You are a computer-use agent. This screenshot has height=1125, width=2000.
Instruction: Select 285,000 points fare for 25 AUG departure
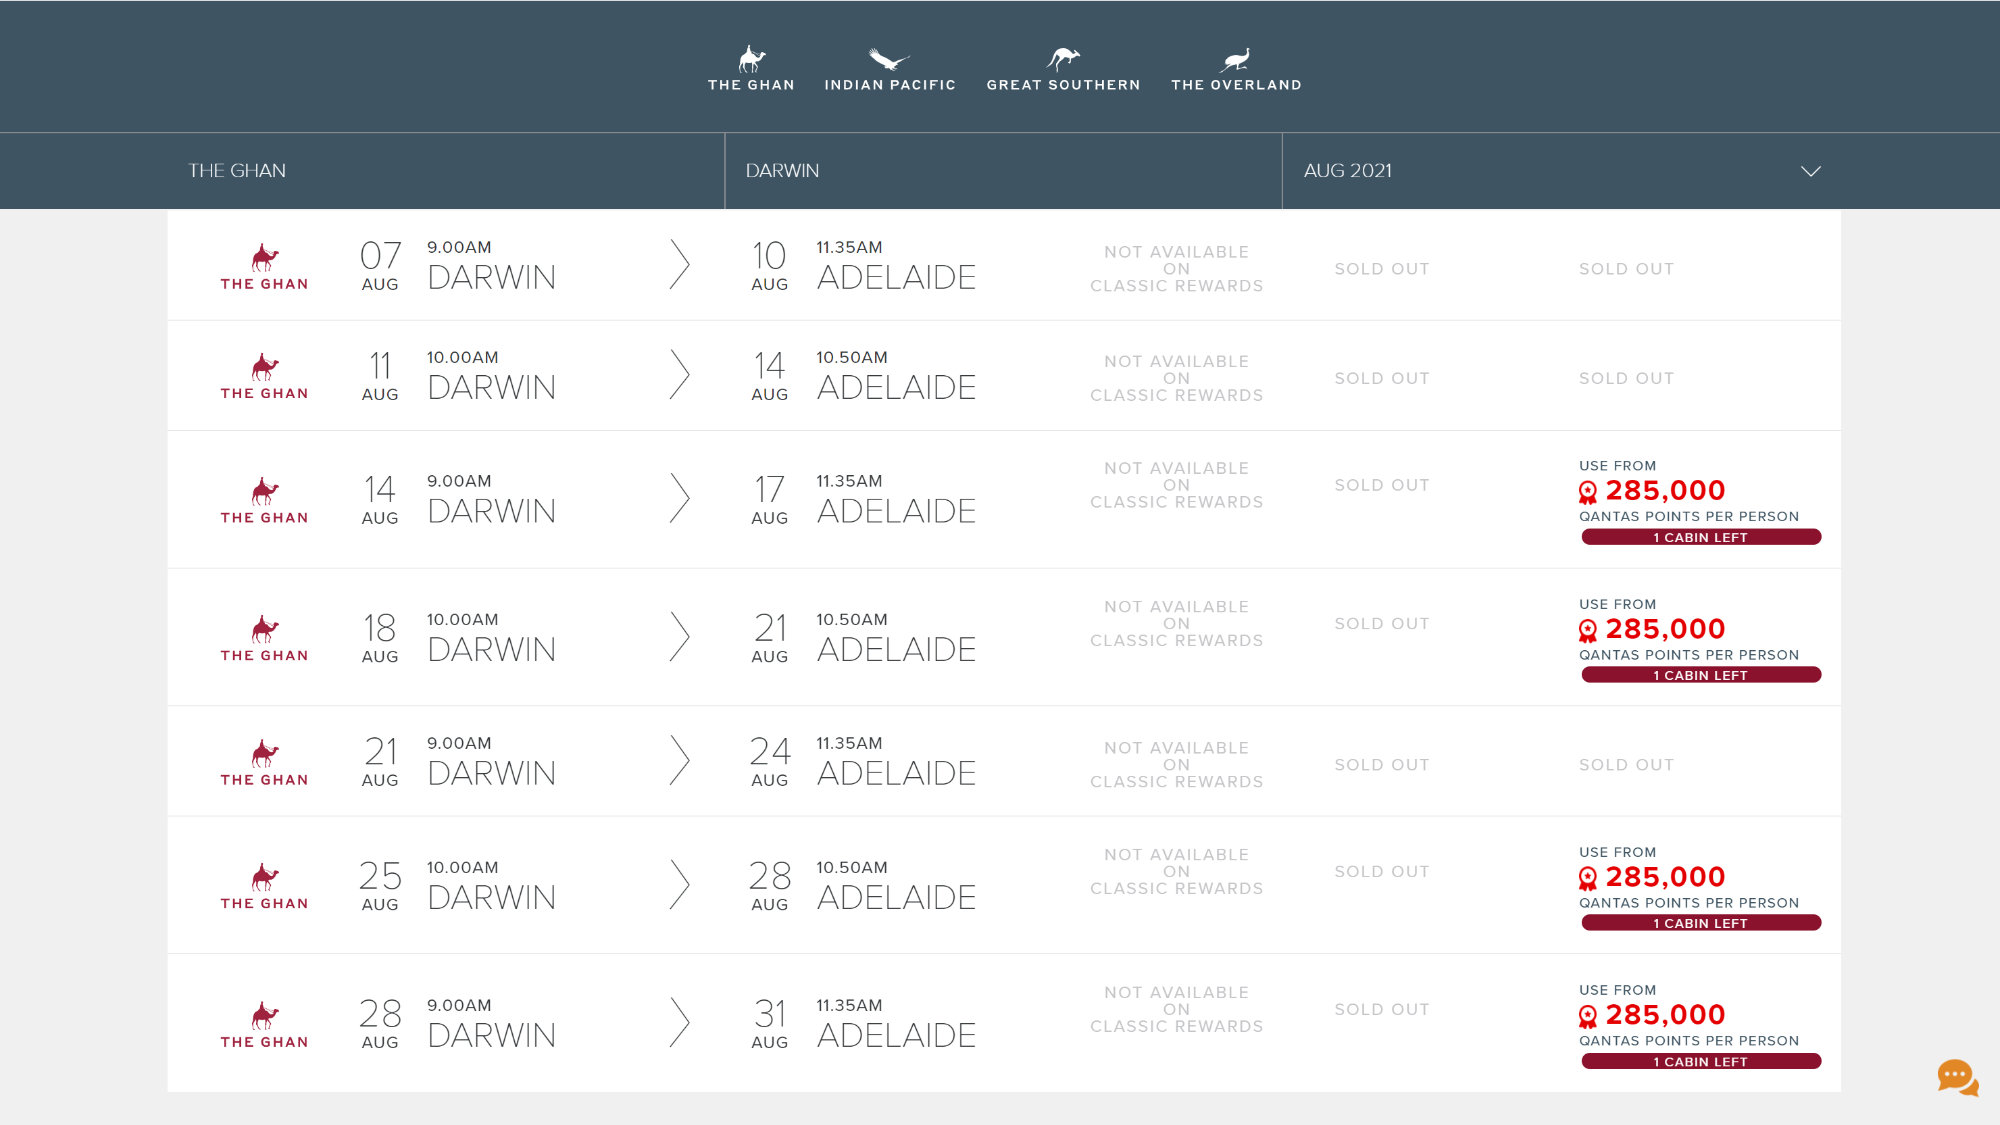point(1665,877)
